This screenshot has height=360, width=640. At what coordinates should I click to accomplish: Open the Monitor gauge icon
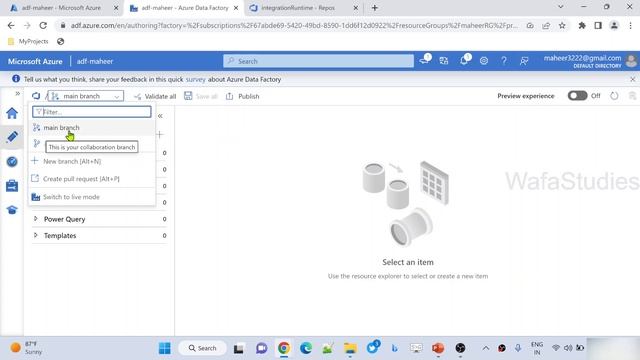click(x=12, y=162)
